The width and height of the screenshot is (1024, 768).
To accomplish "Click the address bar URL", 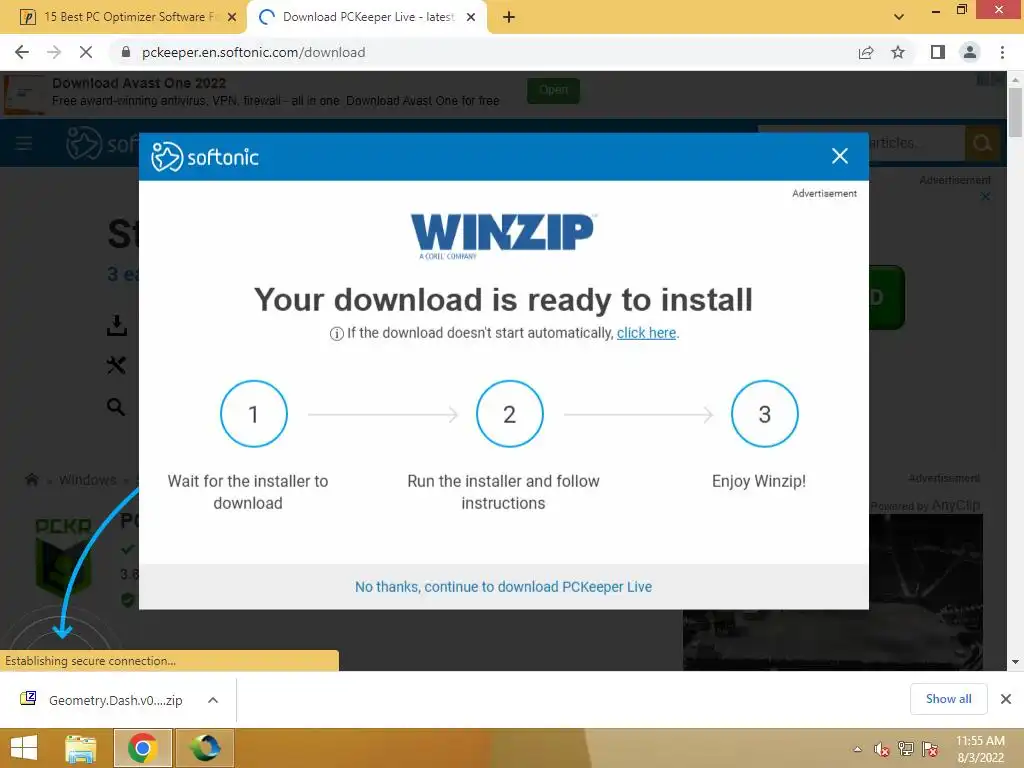I will (253, 52).
